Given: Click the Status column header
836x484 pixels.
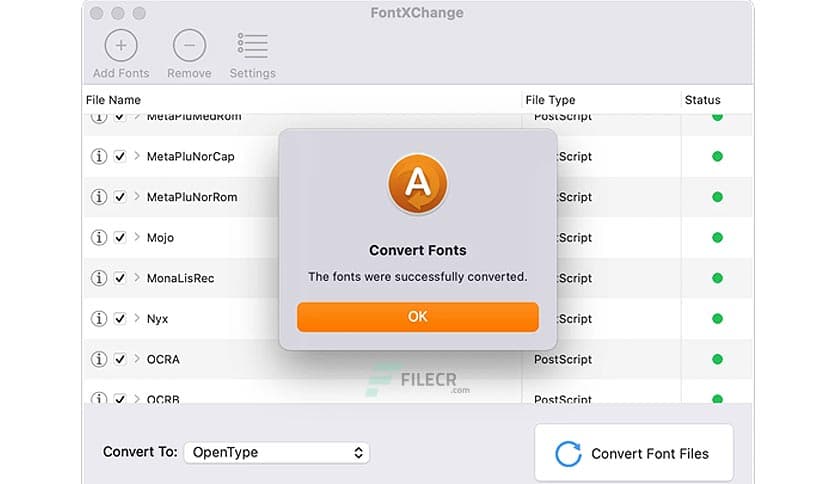Looking at the screenshot, I should pyautogui.click(x=702, y=100).
